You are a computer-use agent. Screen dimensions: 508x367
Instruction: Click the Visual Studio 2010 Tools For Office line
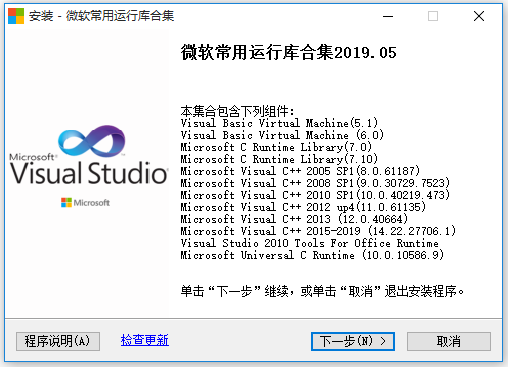(310, 243)
